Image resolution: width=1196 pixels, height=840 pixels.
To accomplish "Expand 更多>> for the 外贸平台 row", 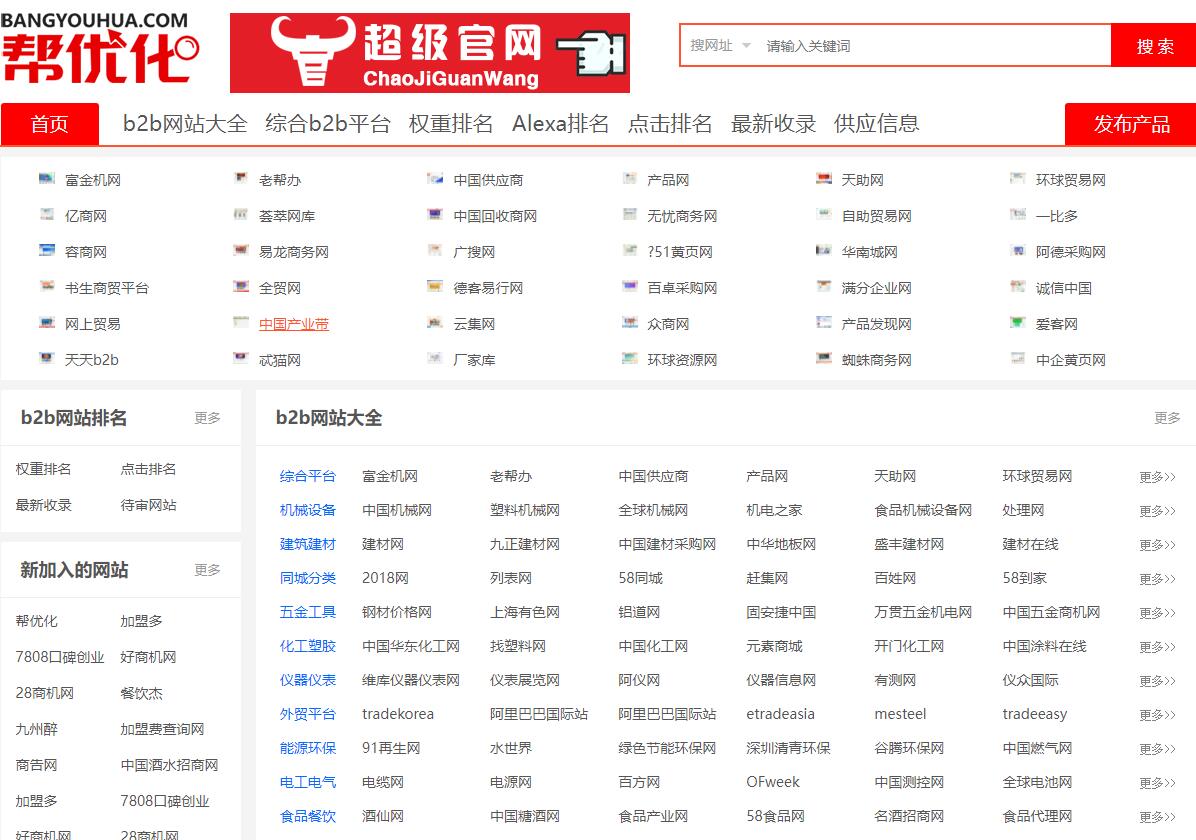I will [x=1157, y=715].
